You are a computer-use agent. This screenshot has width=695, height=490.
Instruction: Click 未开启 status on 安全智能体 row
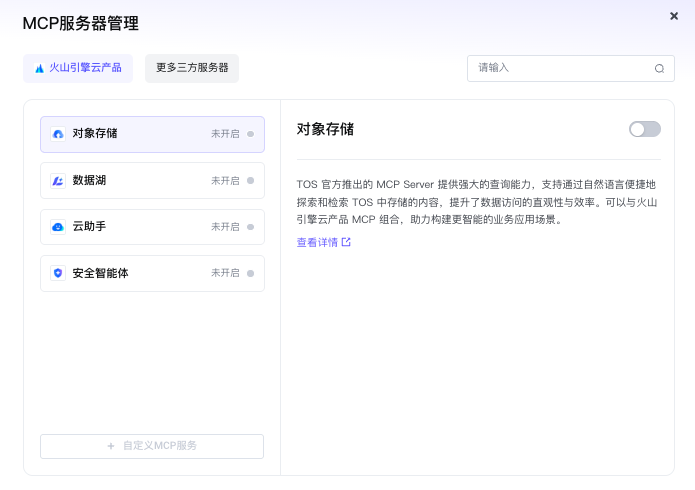[225, 273]
